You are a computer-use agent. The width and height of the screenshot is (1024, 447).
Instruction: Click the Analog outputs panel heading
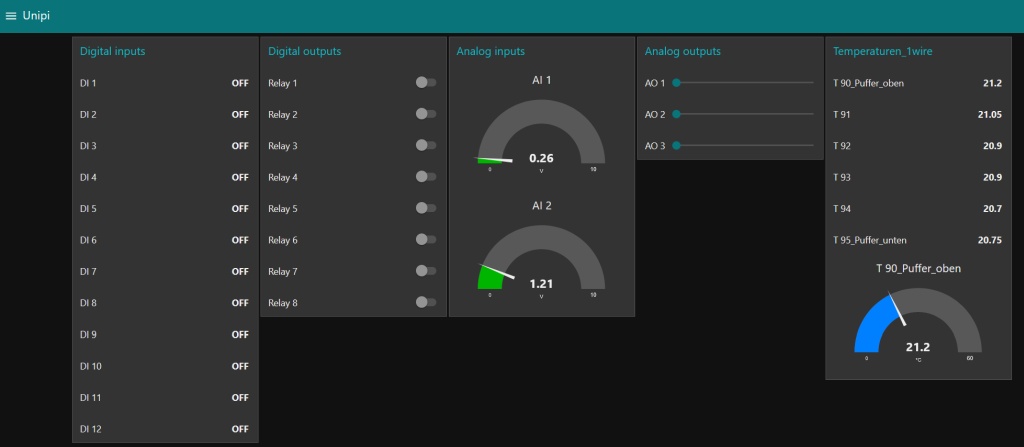click(x=682, y=51)
